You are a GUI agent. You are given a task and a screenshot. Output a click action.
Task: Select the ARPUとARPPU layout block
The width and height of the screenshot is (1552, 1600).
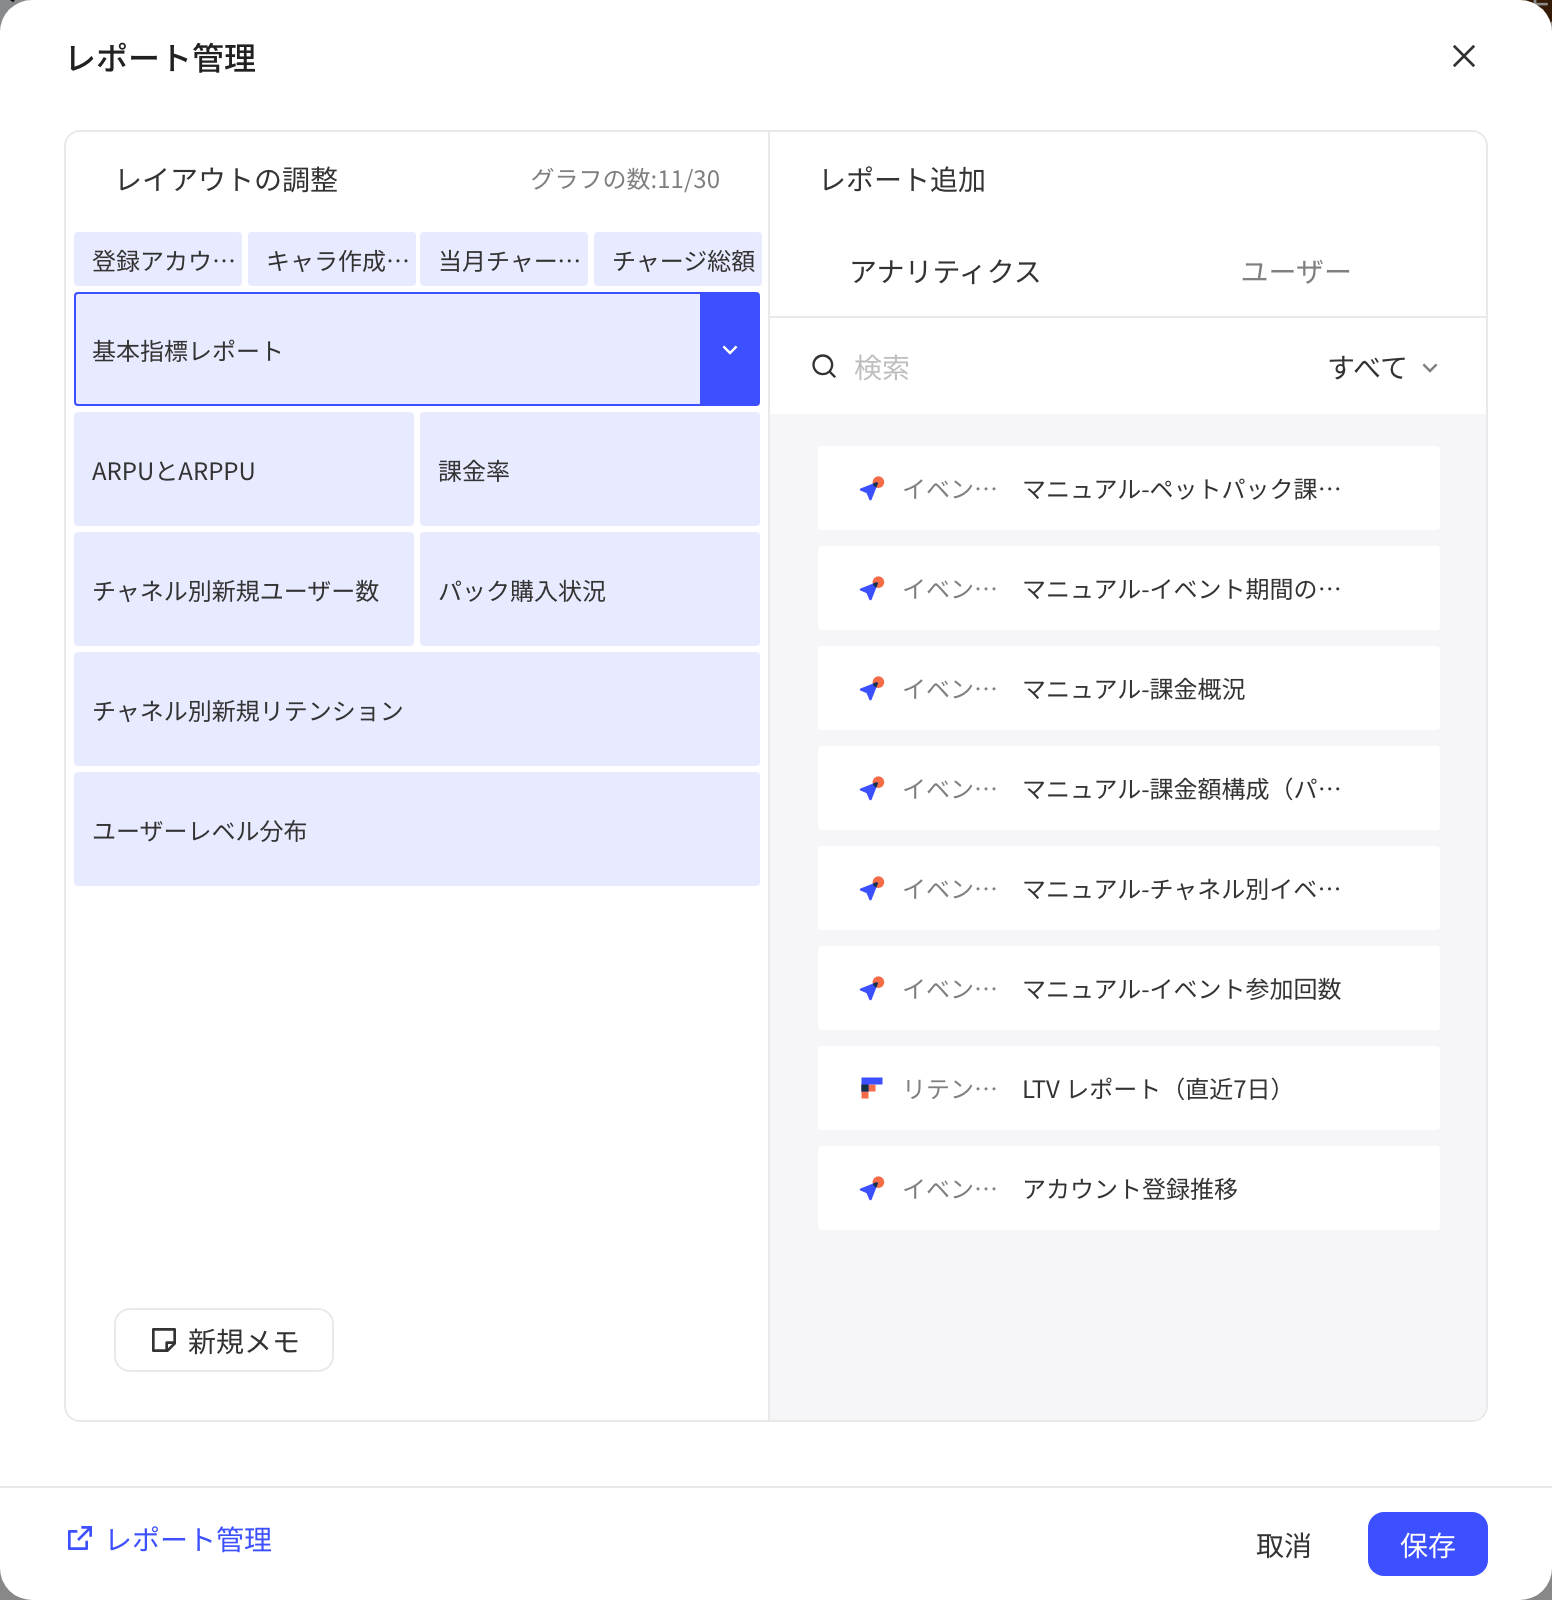point(244,469)
